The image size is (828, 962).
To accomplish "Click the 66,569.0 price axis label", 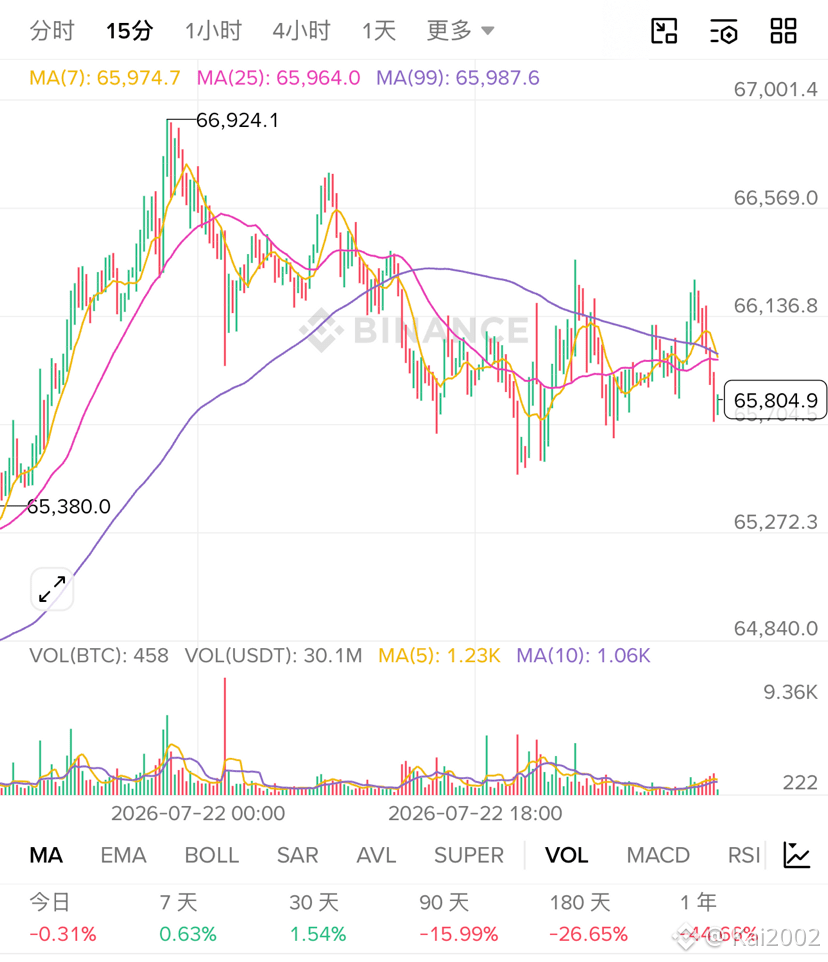I will pos(776,198).
